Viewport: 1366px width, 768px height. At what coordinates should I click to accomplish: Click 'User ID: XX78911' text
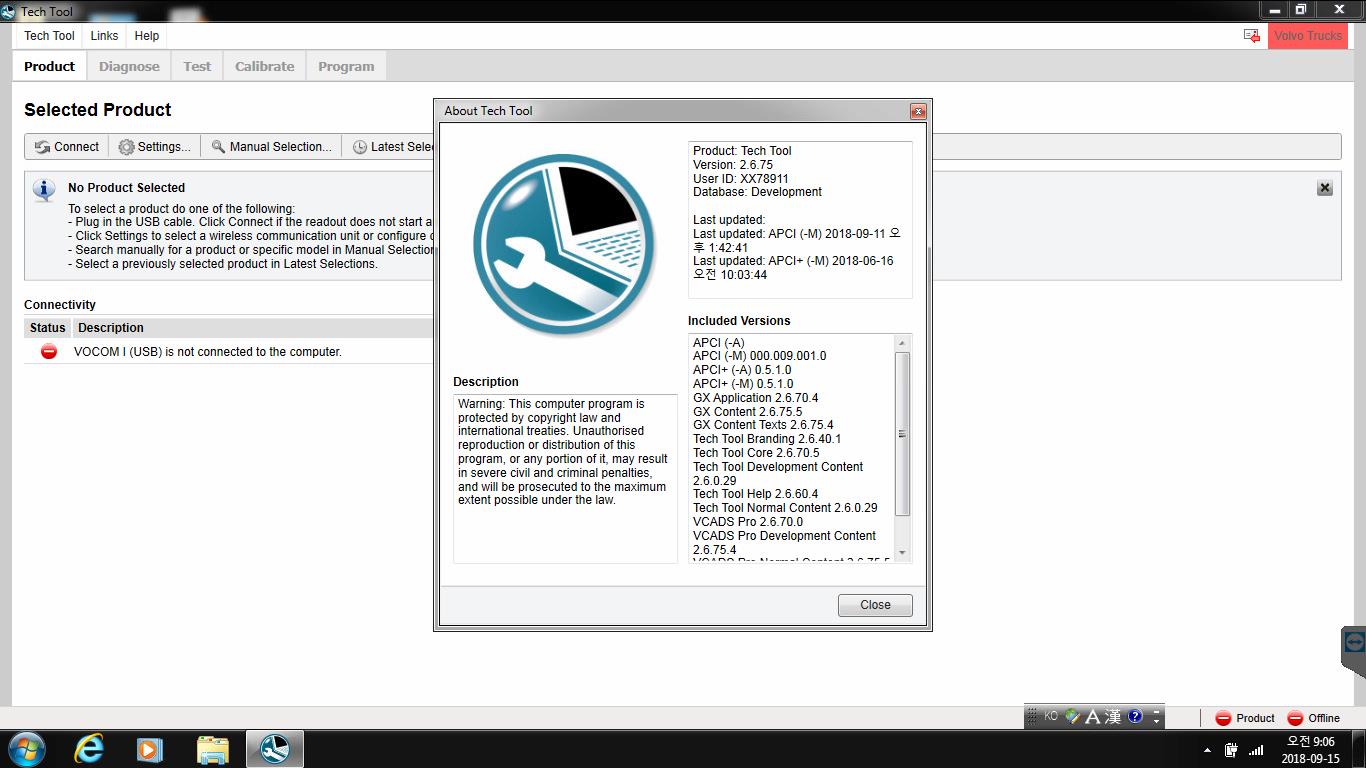coord(741,179)
